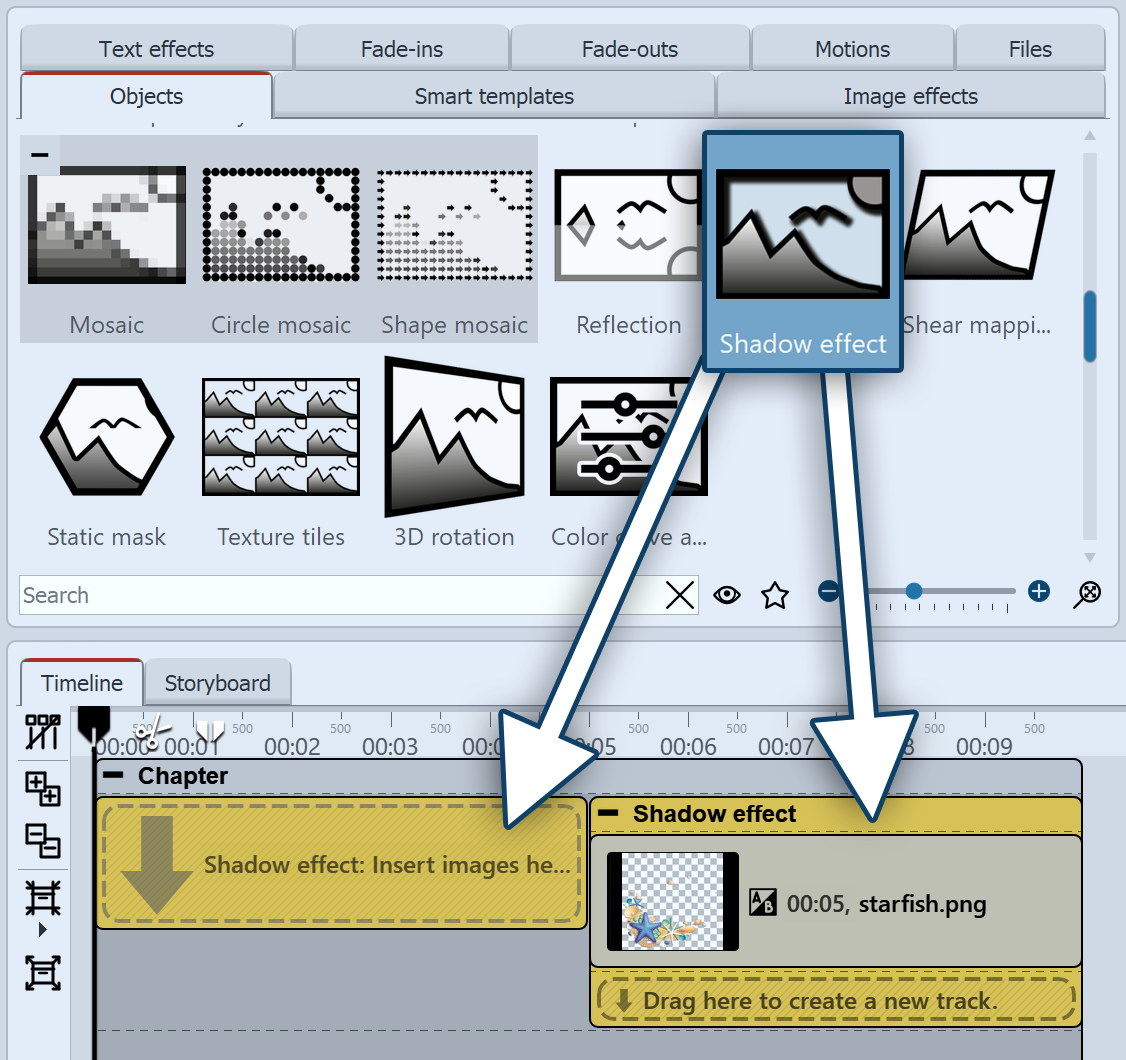Clear the search field with X button
The height and width of the screenshot is (1060, 1126).
point(680,596)
